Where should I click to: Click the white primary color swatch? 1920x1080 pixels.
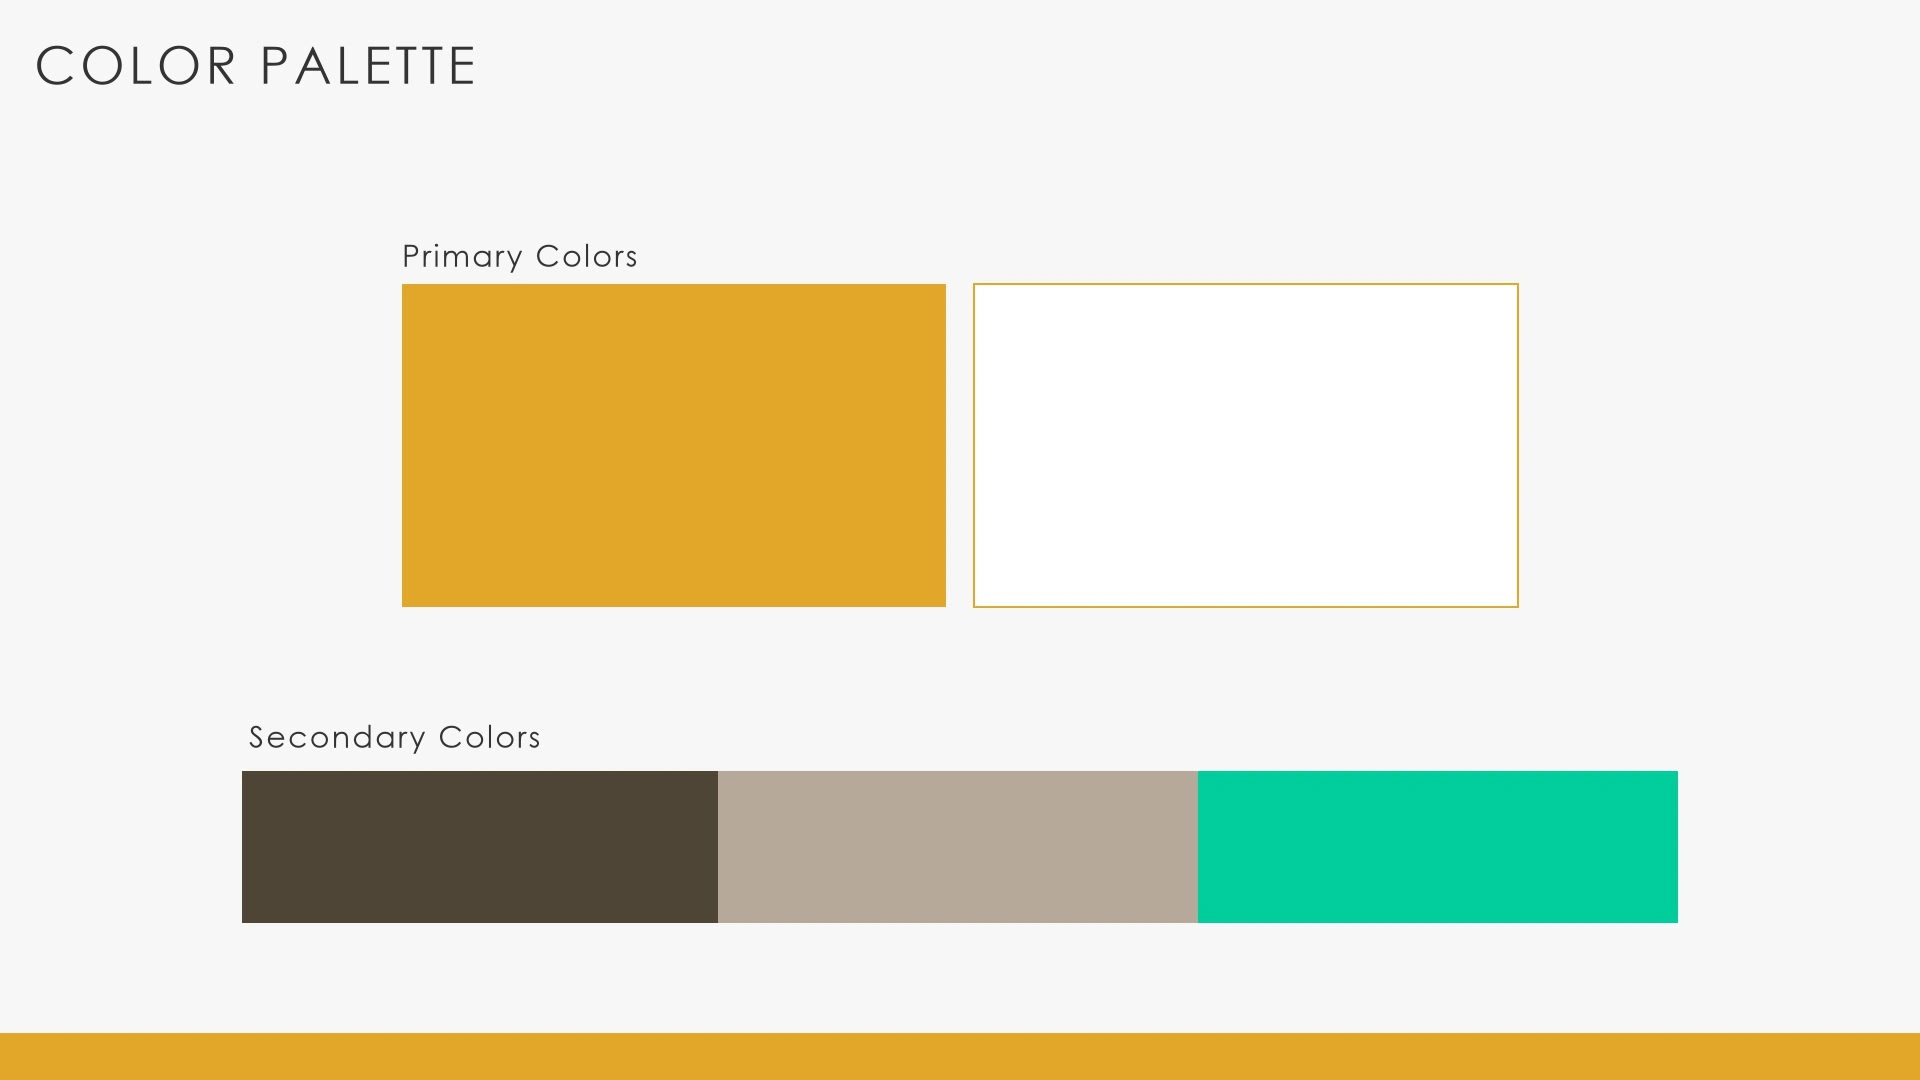[1245, 445]
